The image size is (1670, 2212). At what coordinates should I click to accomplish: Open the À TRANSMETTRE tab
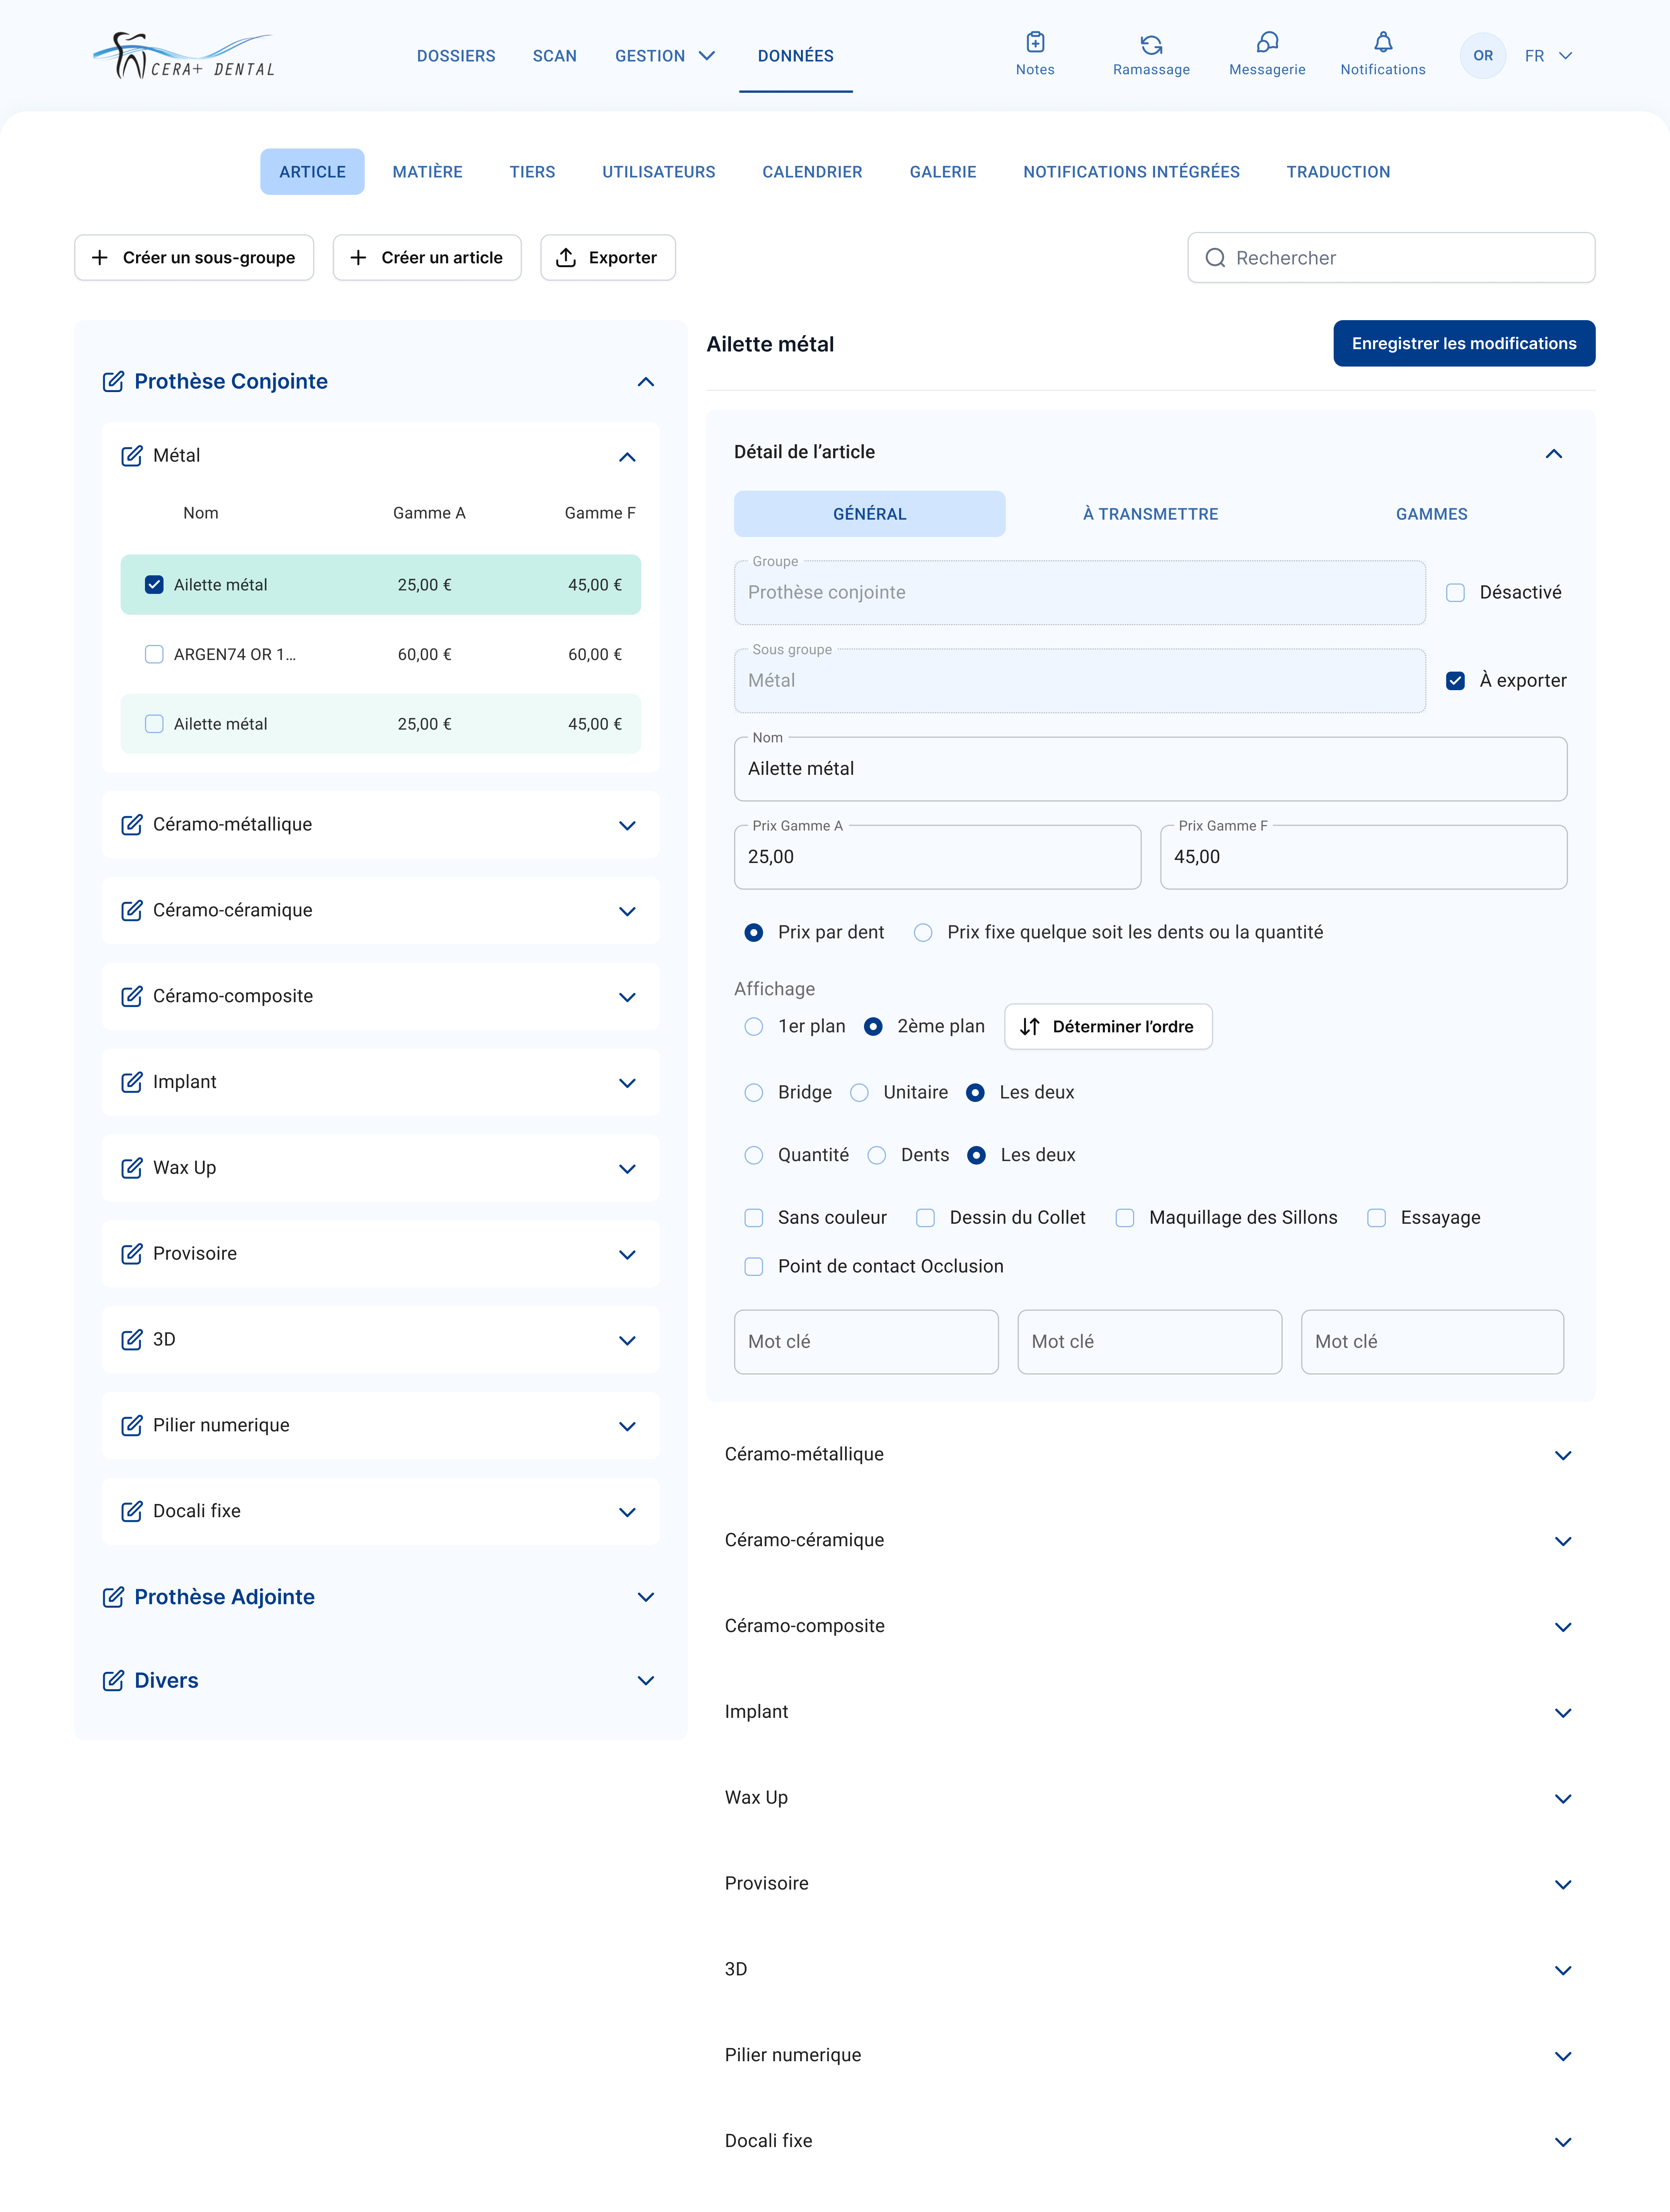[x=1150, y=514]
